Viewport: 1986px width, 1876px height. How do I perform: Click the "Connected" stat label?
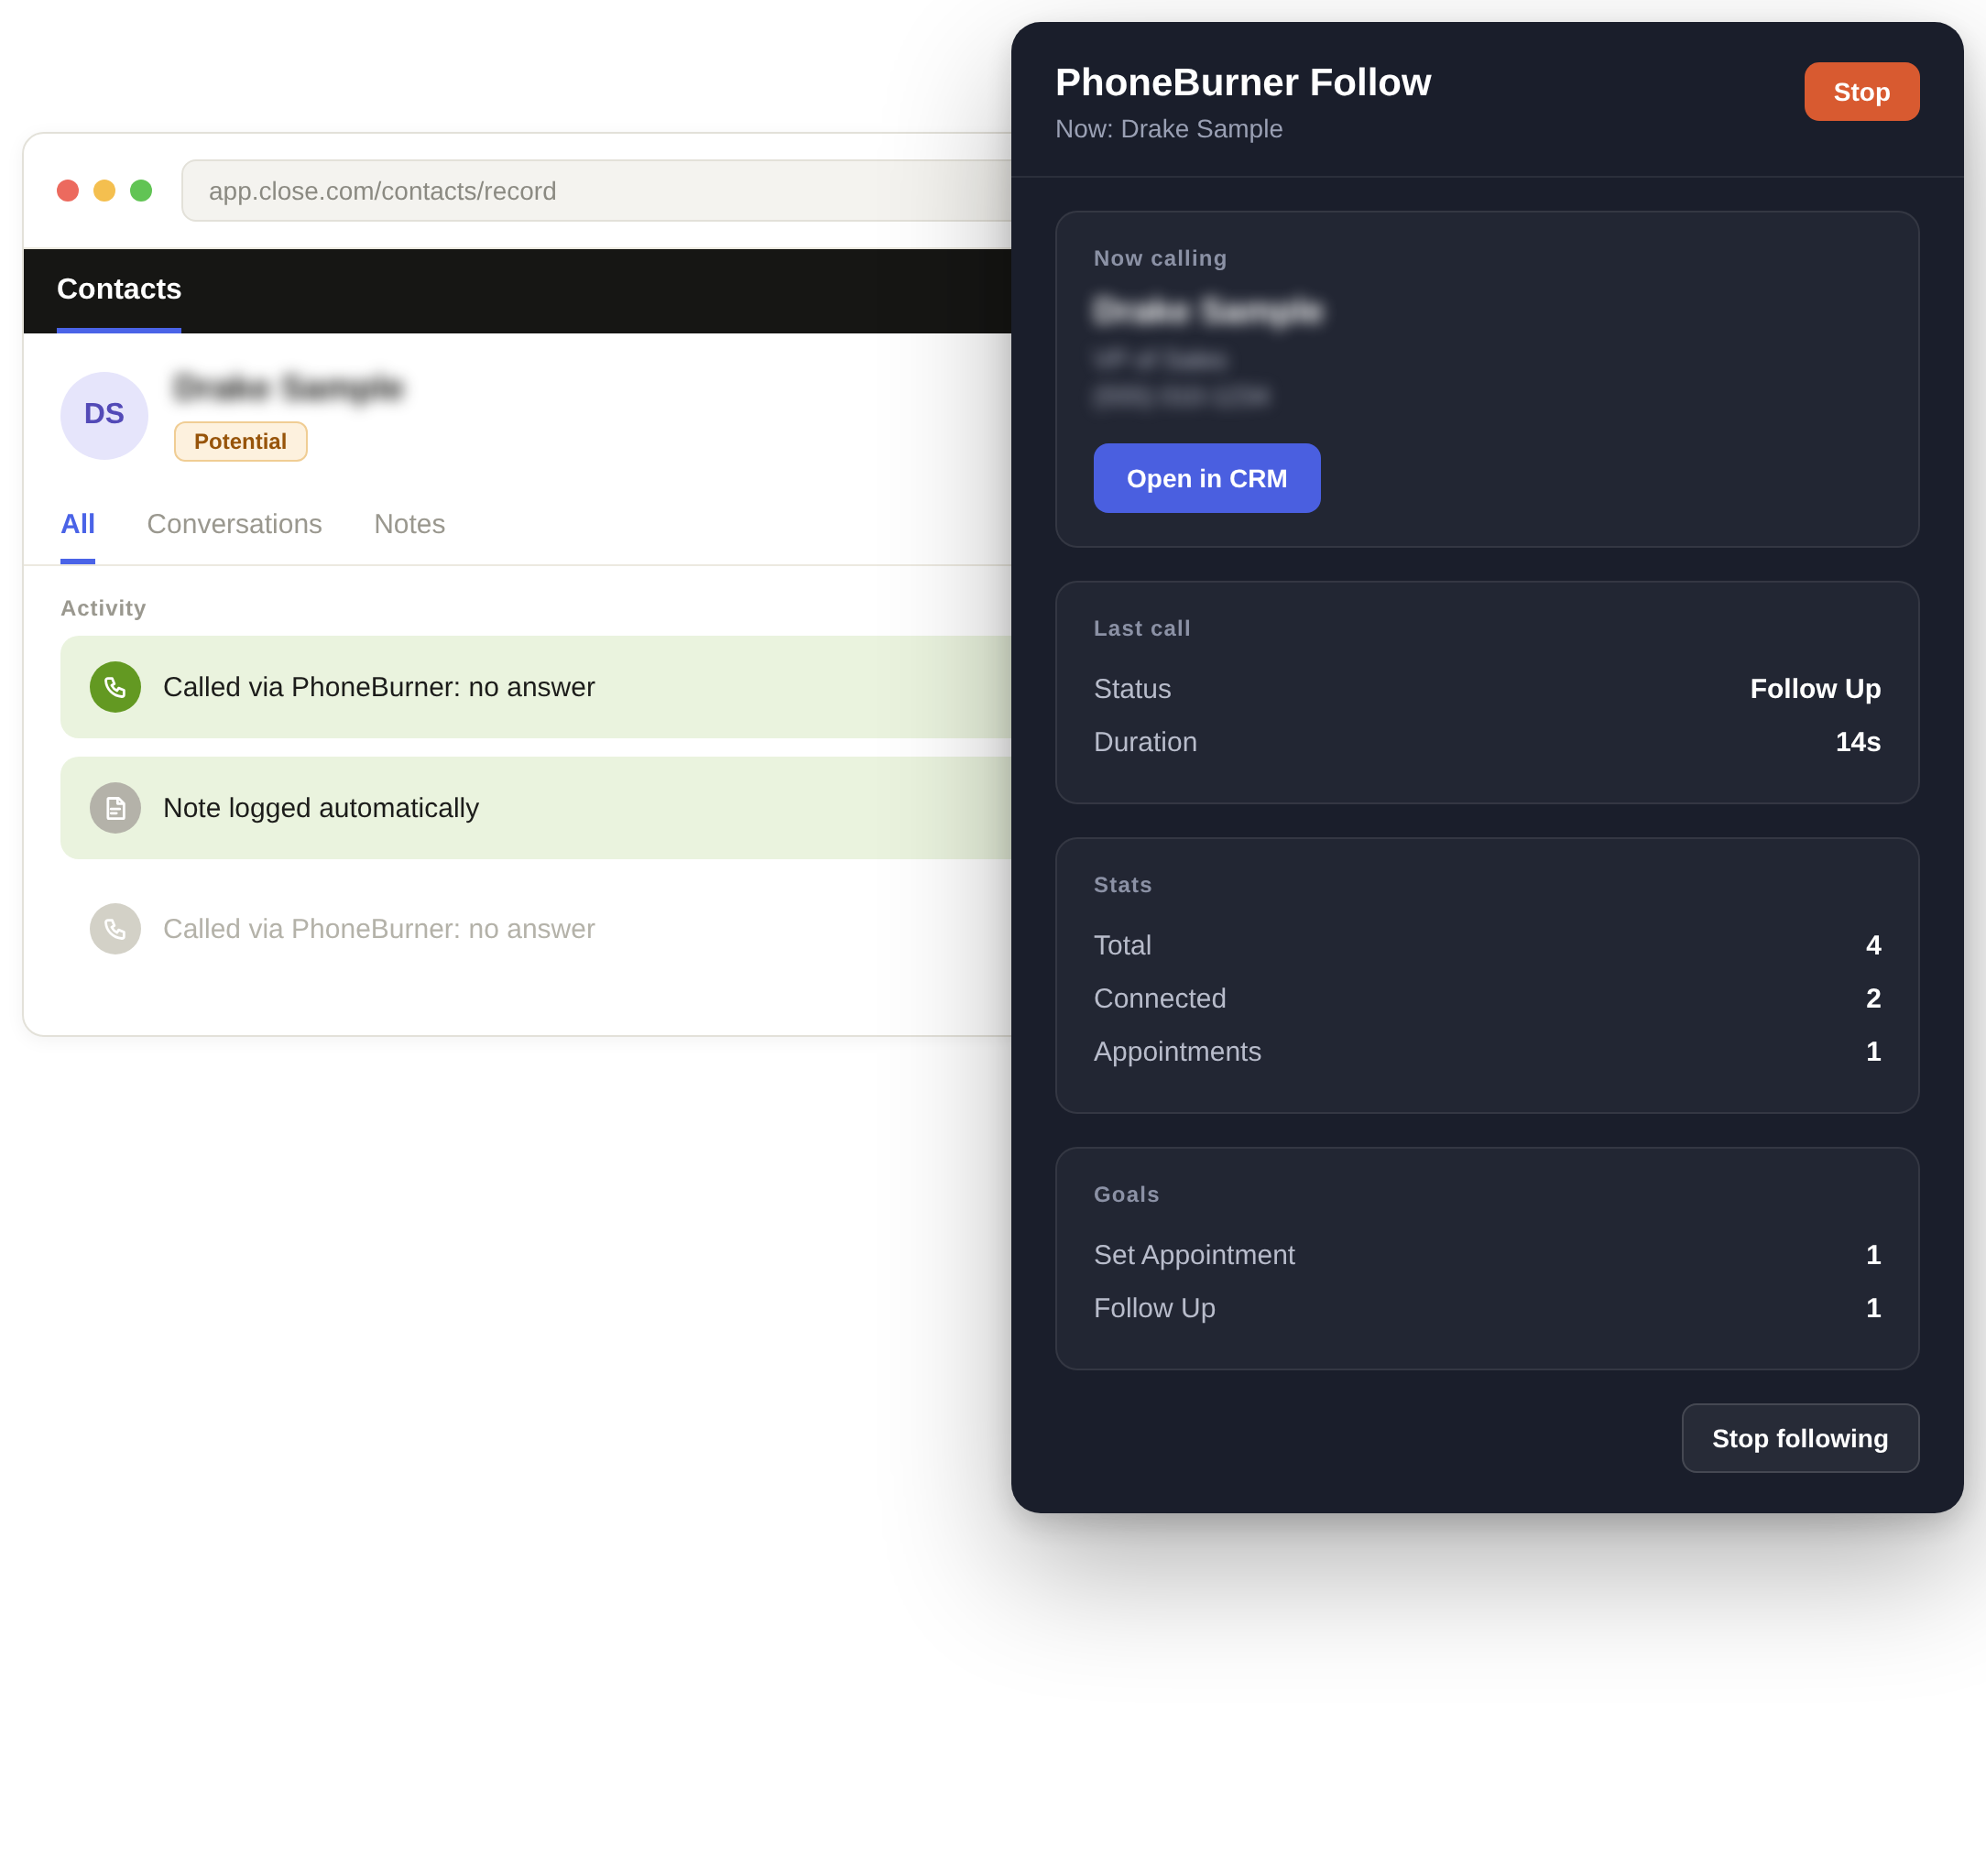tap(1159, 998)
